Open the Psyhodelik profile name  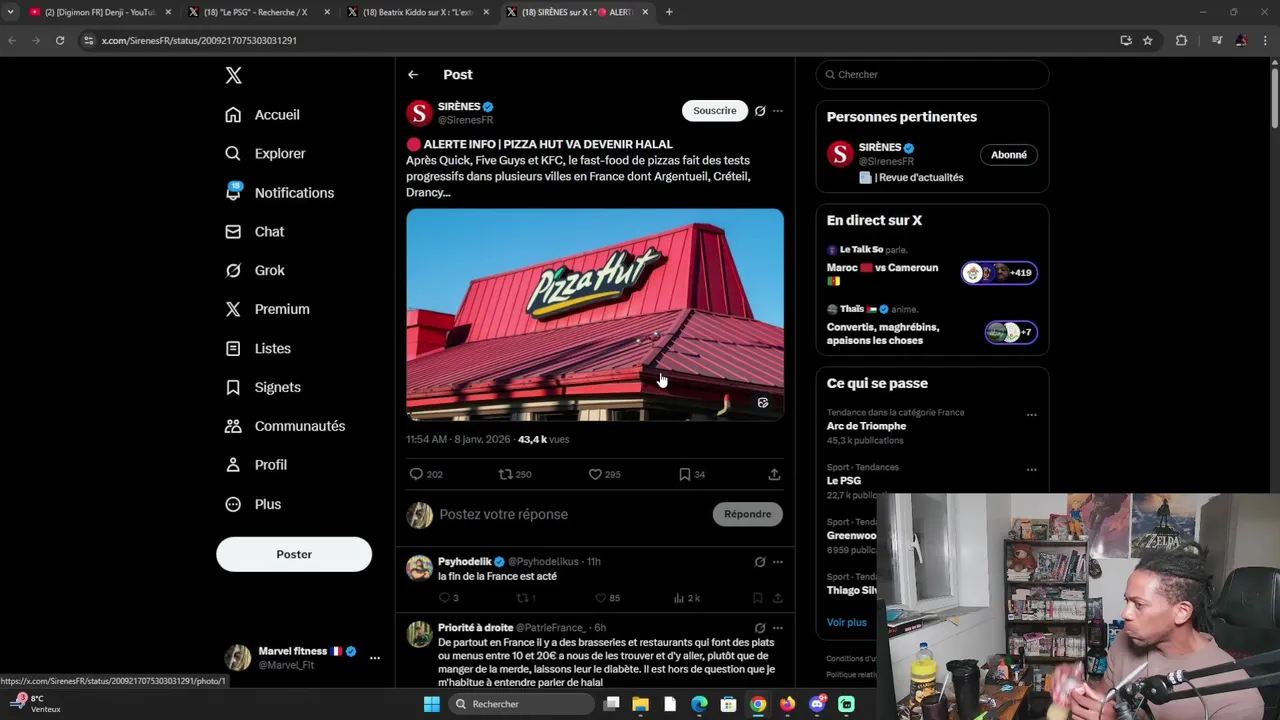(x=465, y=562)
